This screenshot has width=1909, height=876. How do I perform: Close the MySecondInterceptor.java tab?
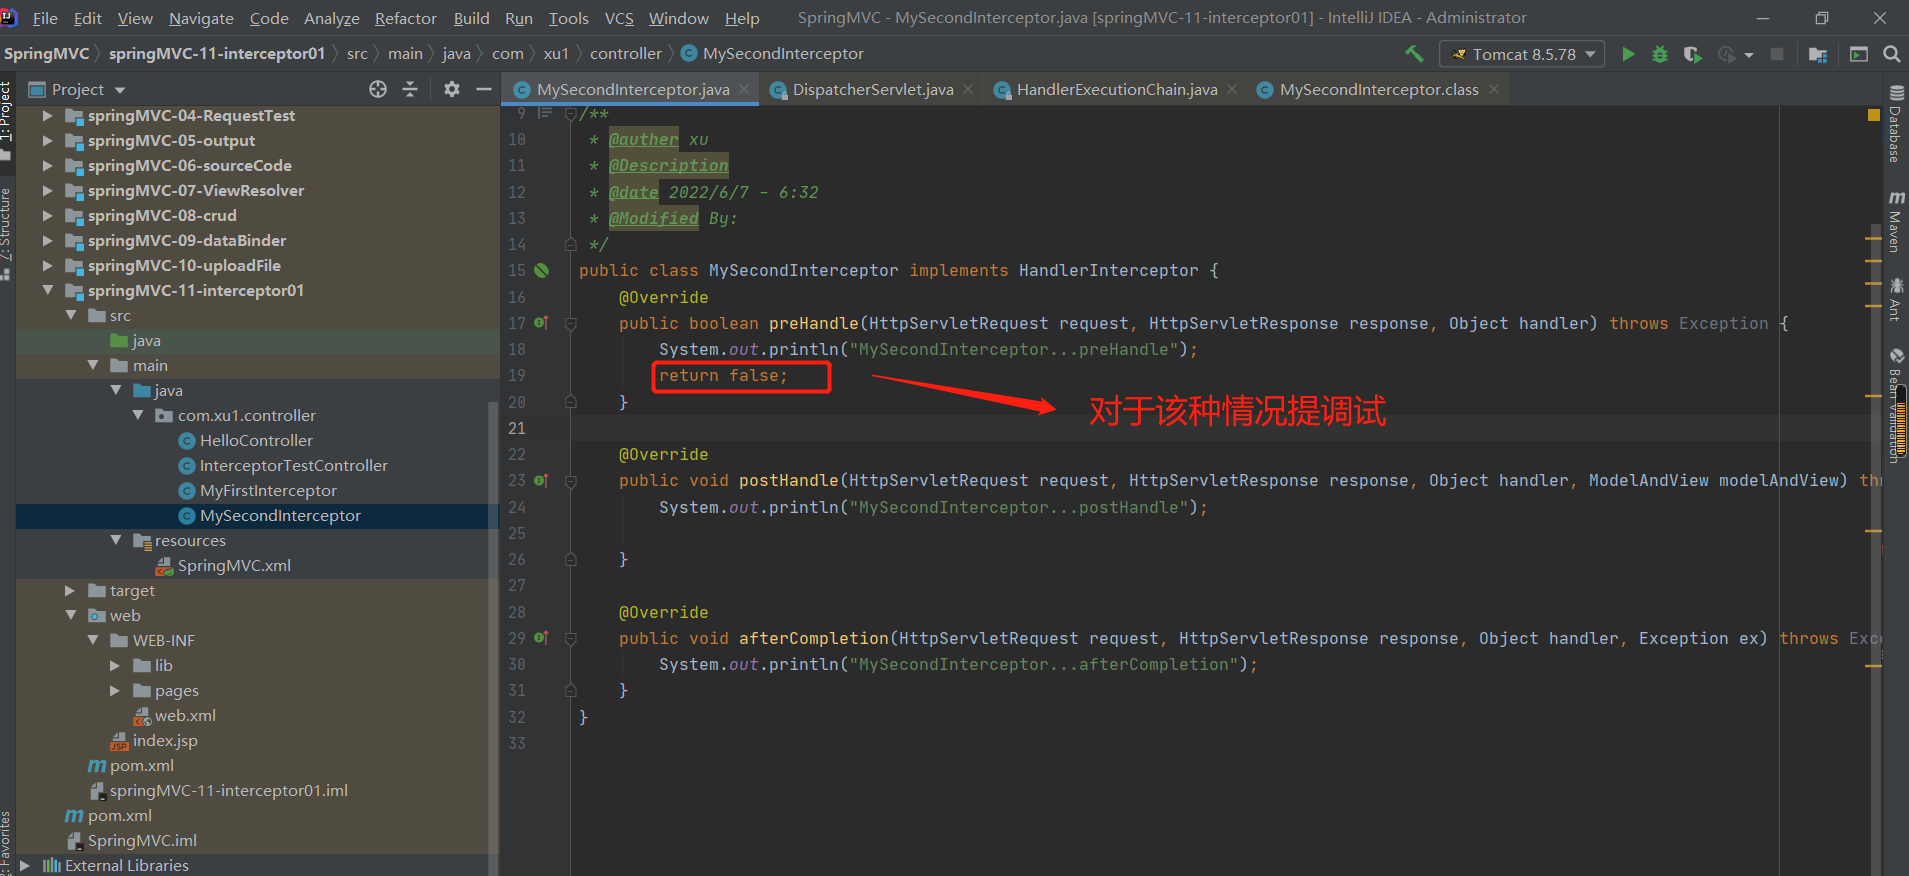click(x=744, y=89)
